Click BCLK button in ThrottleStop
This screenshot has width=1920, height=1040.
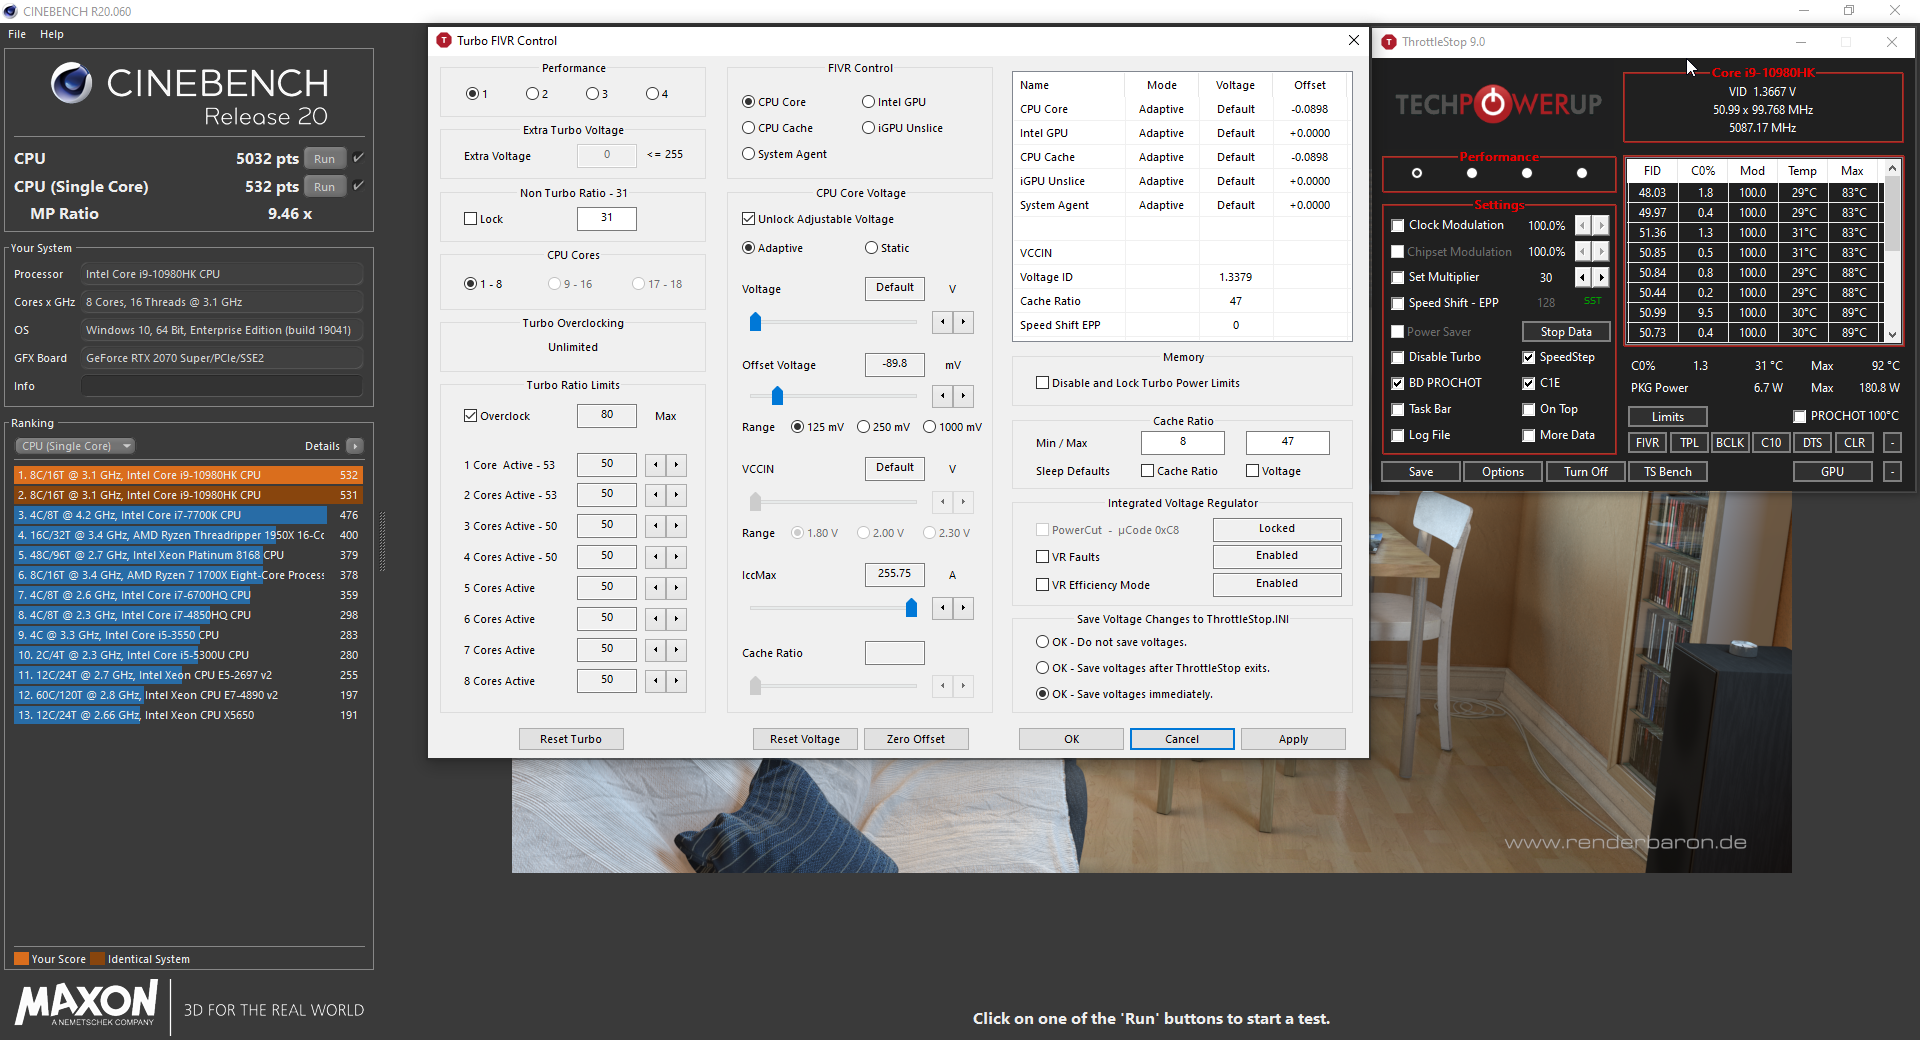[1730, 443]
